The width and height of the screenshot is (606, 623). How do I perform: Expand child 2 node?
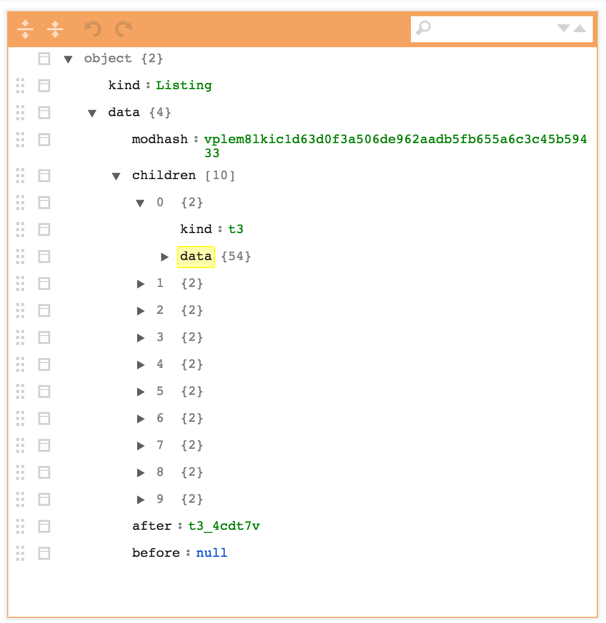(x=140, y=311)
